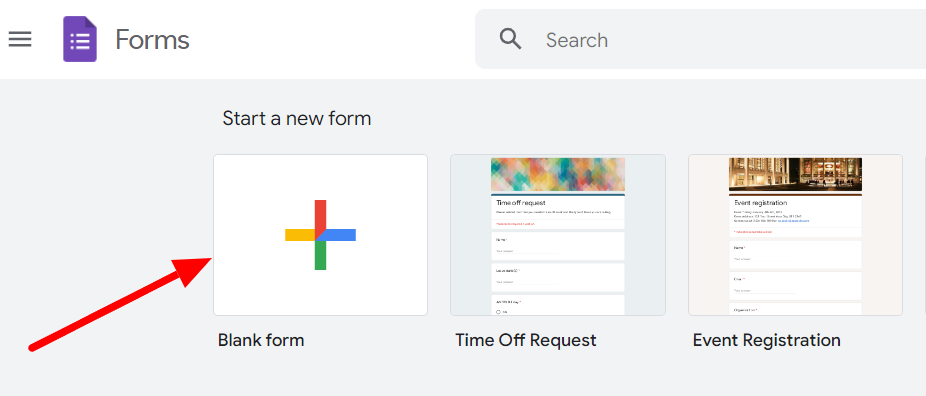
Task: Click the magnifier search icon
Action: click(510, 39)
